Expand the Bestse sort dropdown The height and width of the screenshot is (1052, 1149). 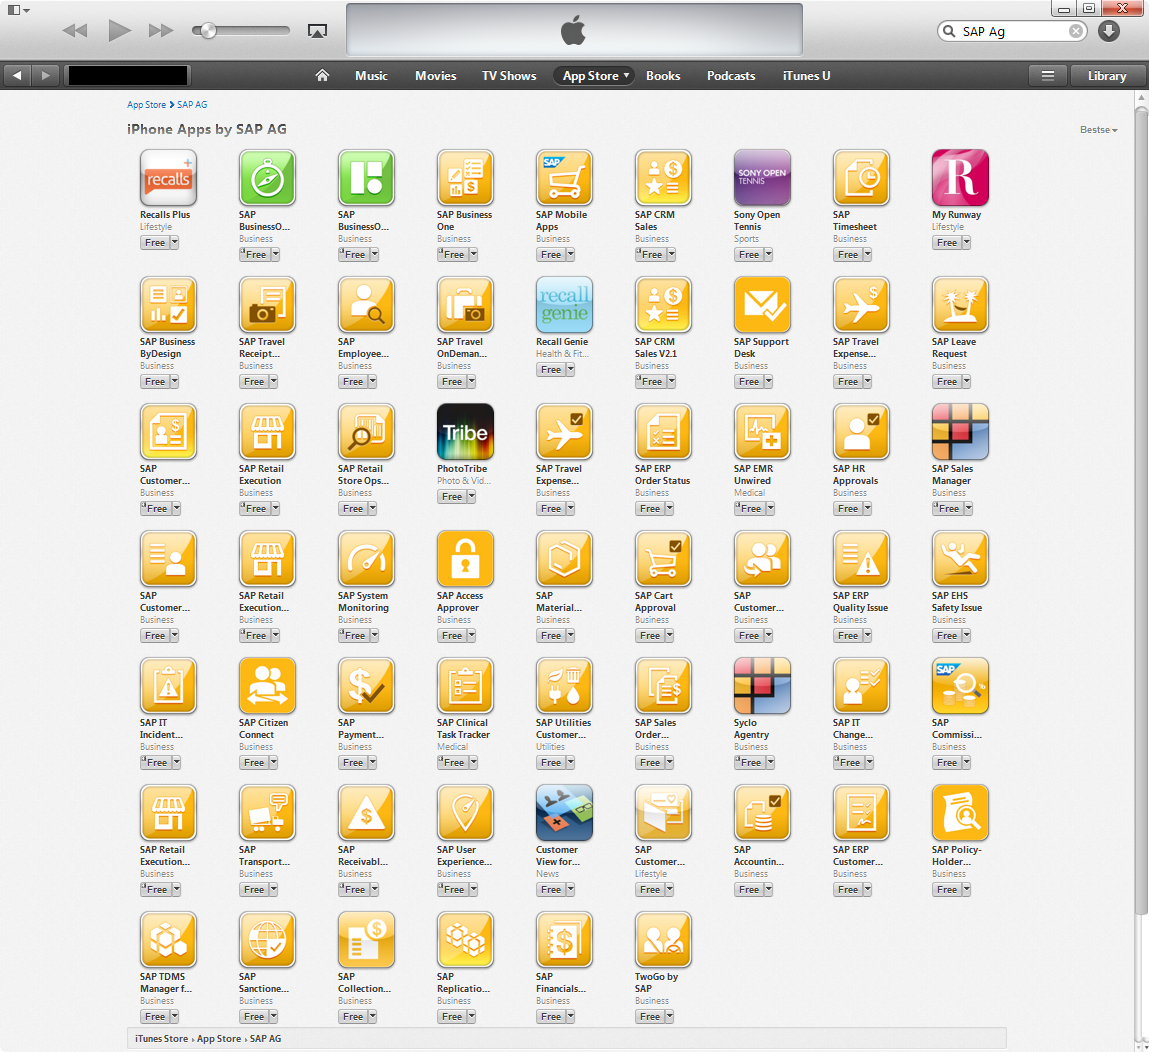coord(1098,130)
